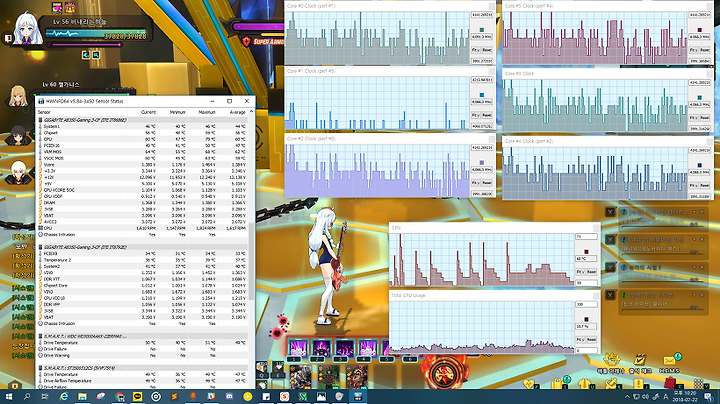Select the Drive Warning row

143,355
